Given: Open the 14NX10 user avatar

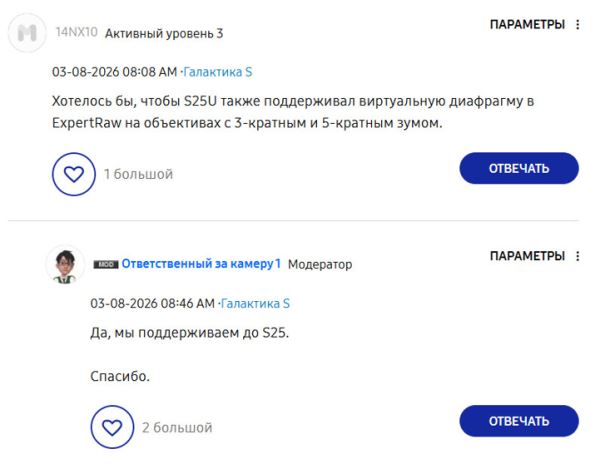Looking at the screenshot, I should (x=27, y=33).
